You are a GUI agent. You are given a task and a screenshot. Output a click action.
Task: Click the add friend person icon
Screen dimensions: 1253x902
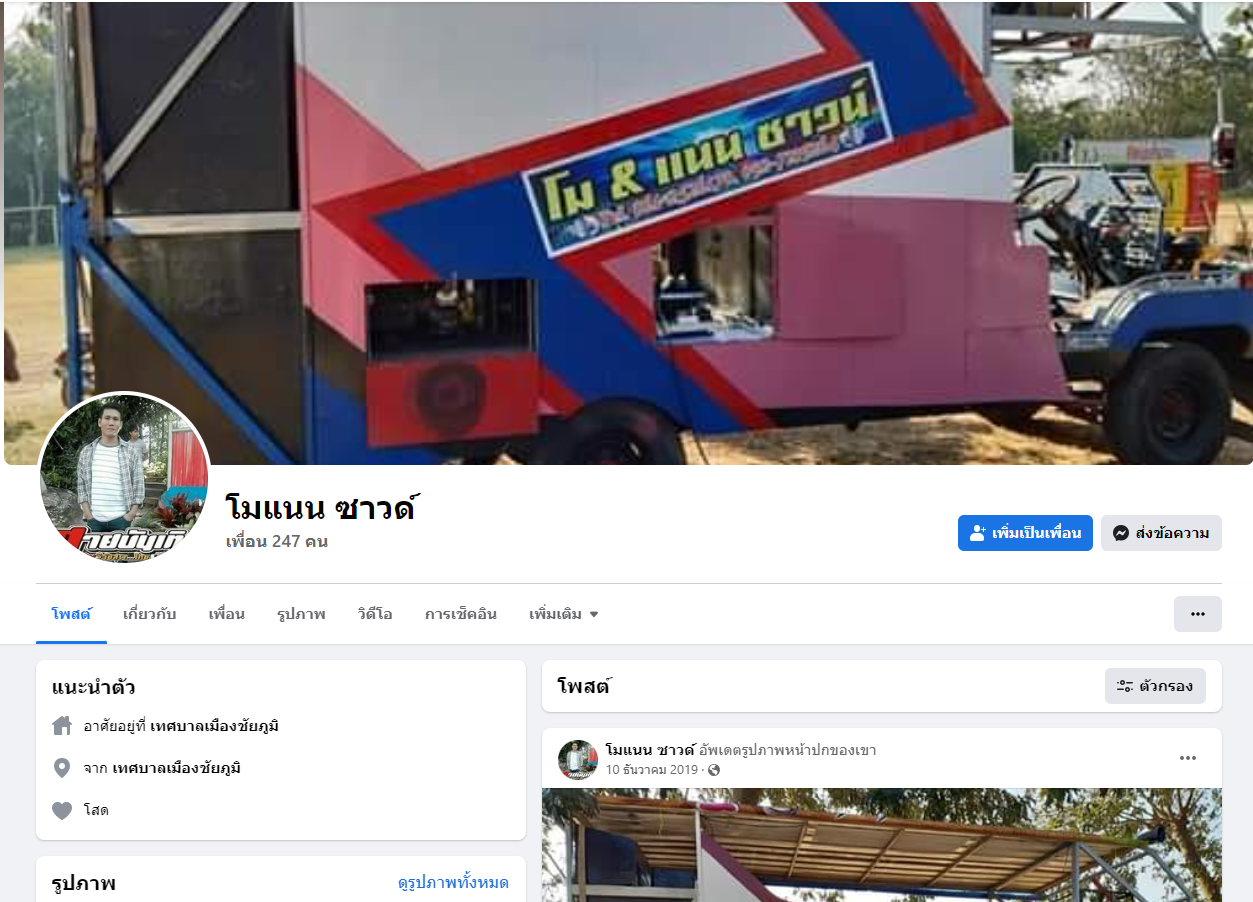(978, 533)
